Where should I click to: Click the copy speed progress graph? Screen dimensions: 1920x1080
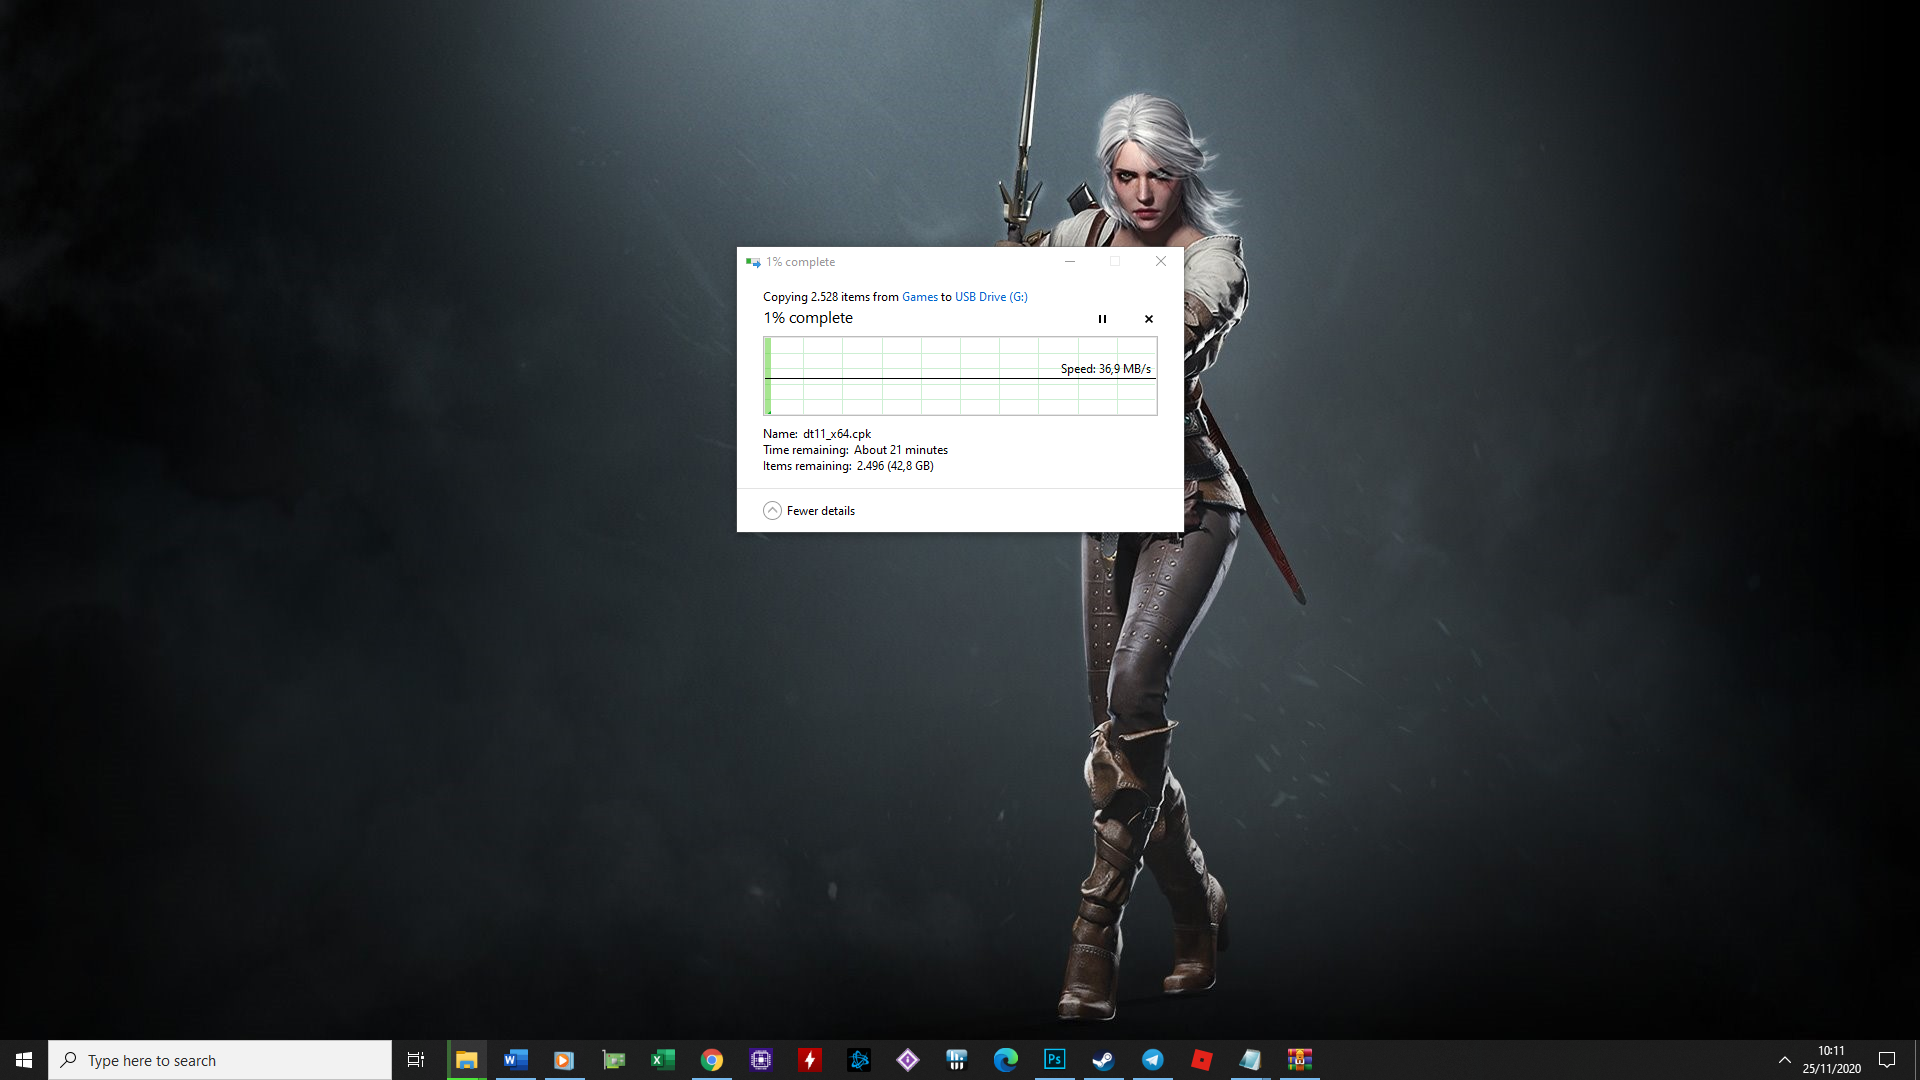coord(960,376)
